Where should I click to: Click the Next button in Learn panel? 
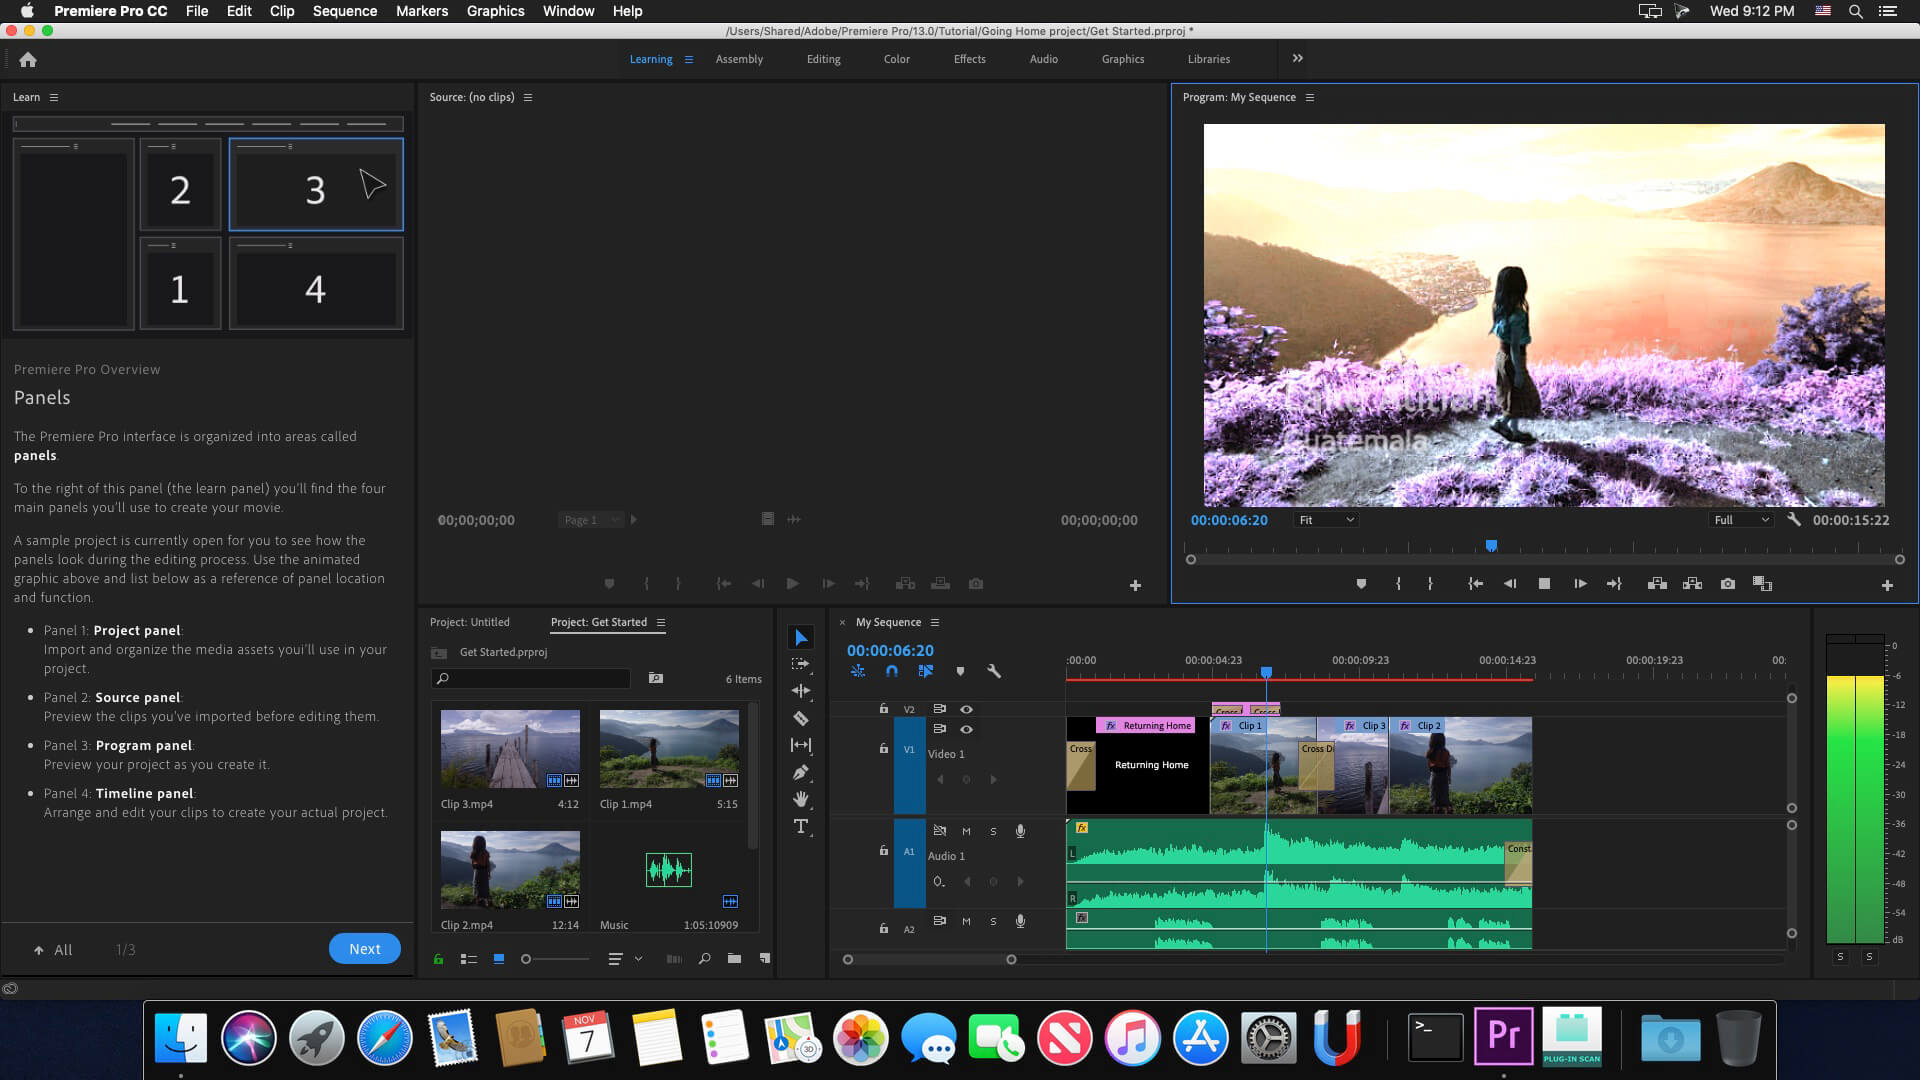click(364, 949)
